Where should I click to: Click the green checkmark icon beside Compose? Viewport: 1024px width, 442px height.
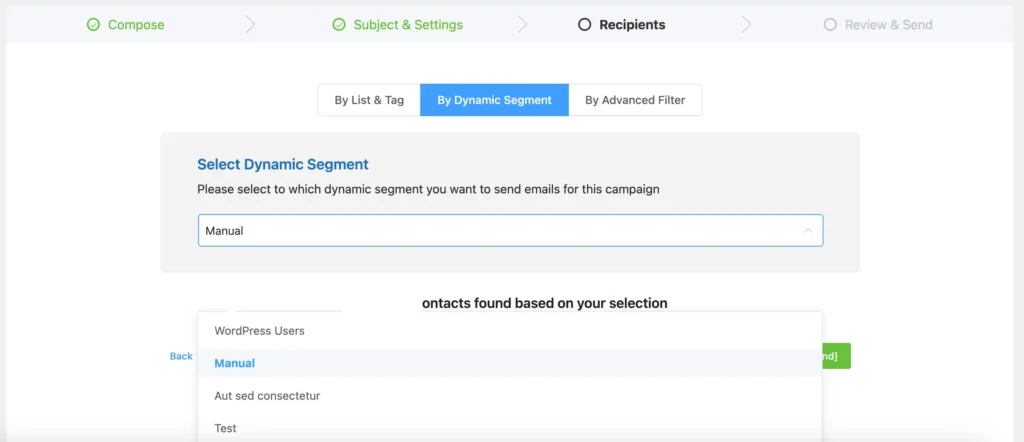click(x=93, y=25)
